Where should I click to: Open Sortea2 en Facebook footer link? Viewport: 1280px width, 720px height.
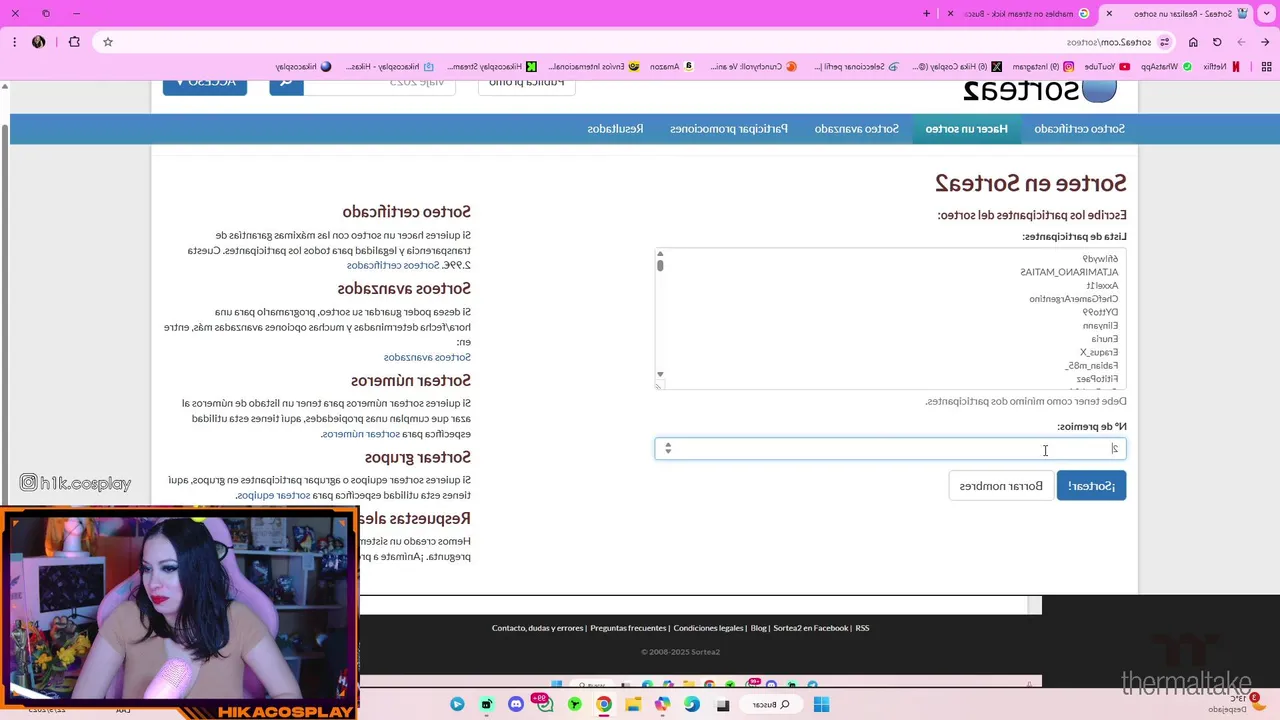[x=810, y=628]
